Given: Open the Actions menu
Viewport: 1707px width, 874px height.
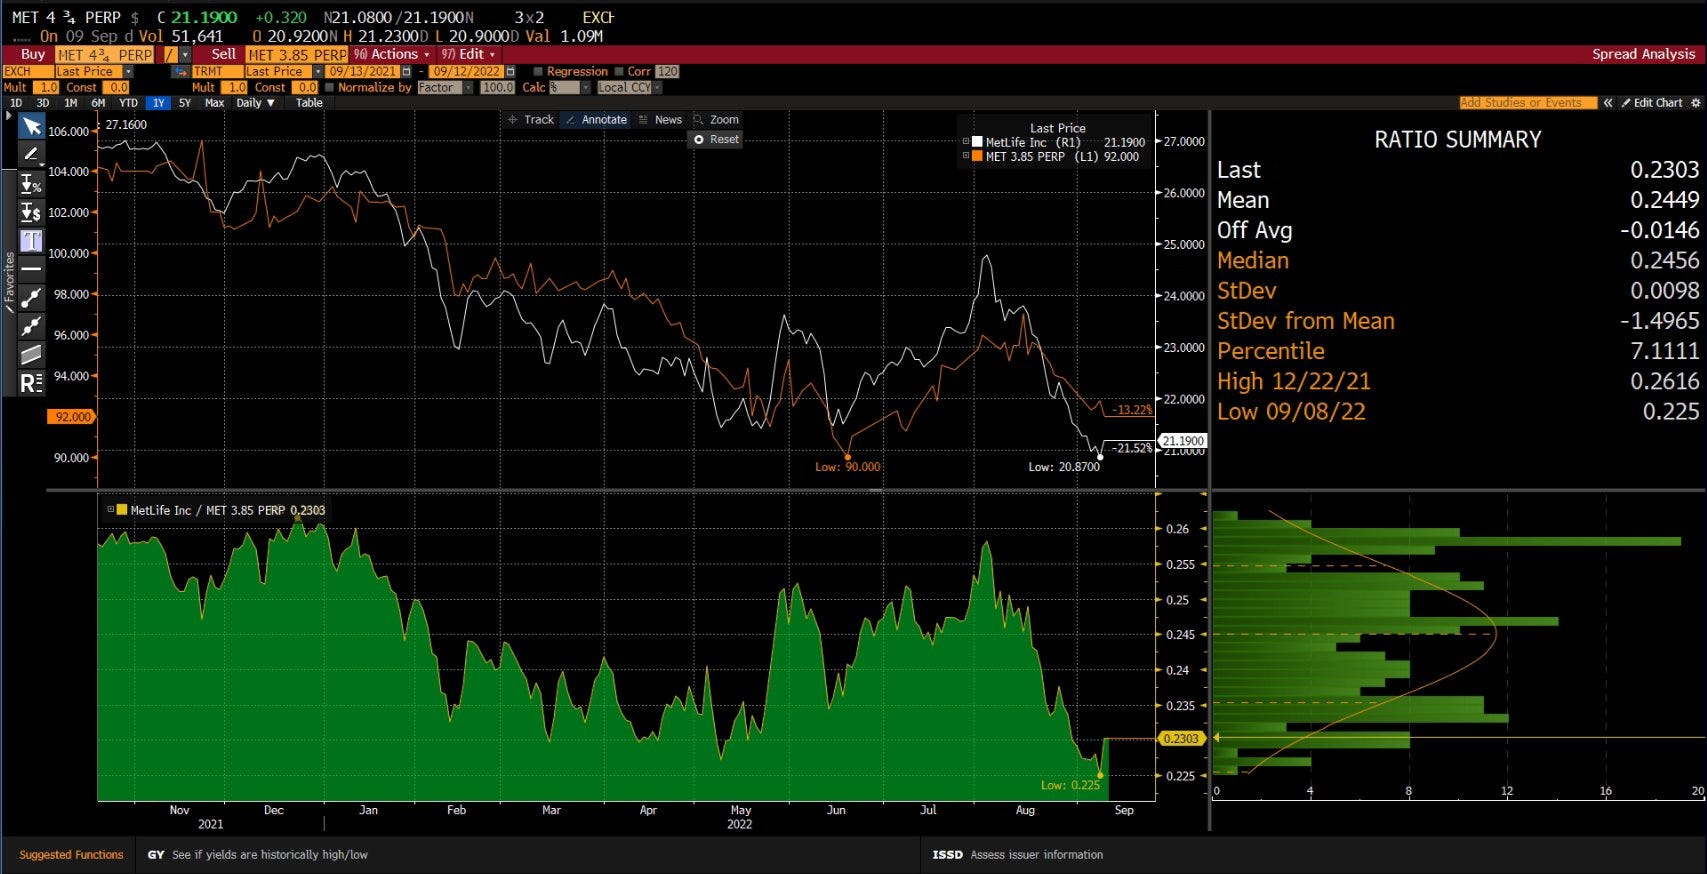Looking at the screenshot, I should 391,55.
